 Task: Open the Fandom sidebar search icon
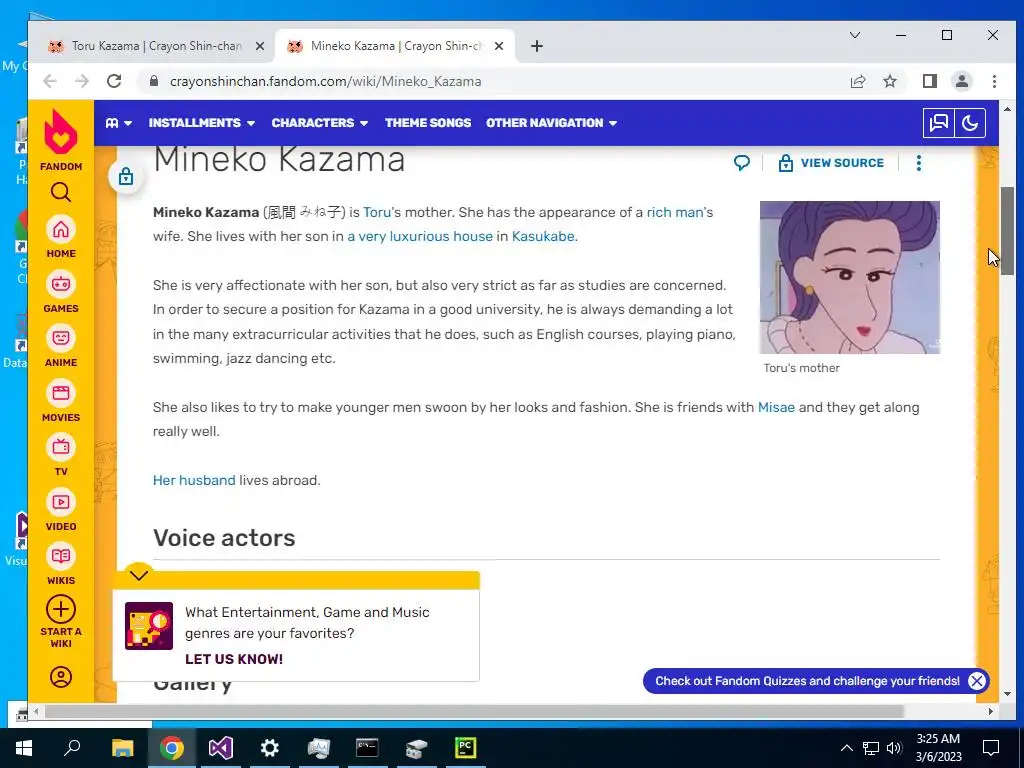point(61,193)
